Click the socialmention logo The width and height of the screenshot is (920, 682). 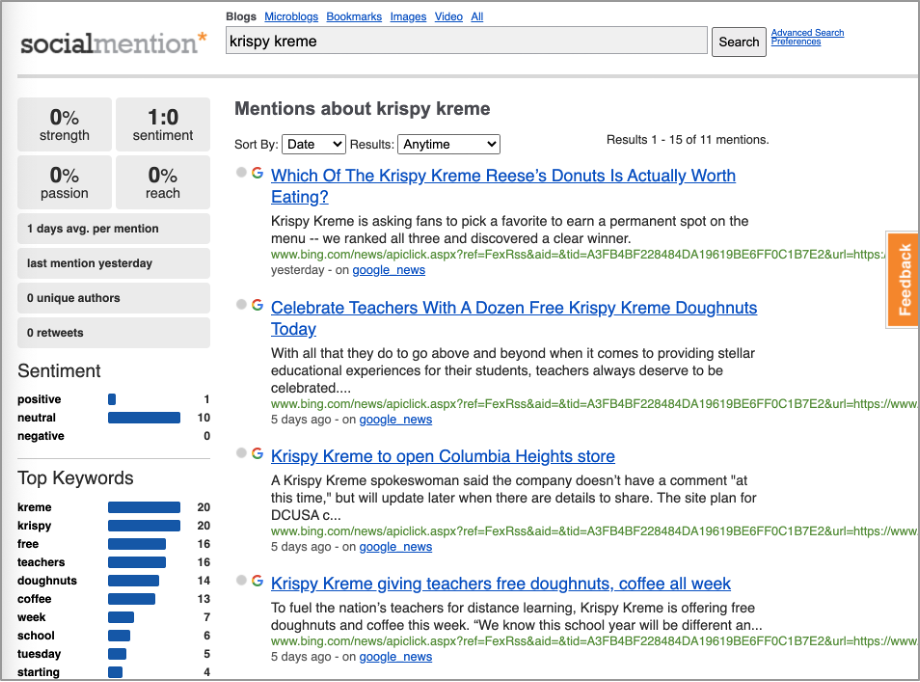tap(113, 43)
